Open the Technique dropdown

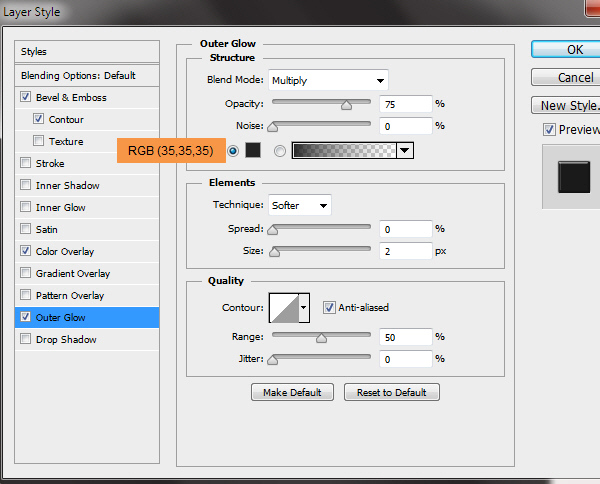coord(300,205)
